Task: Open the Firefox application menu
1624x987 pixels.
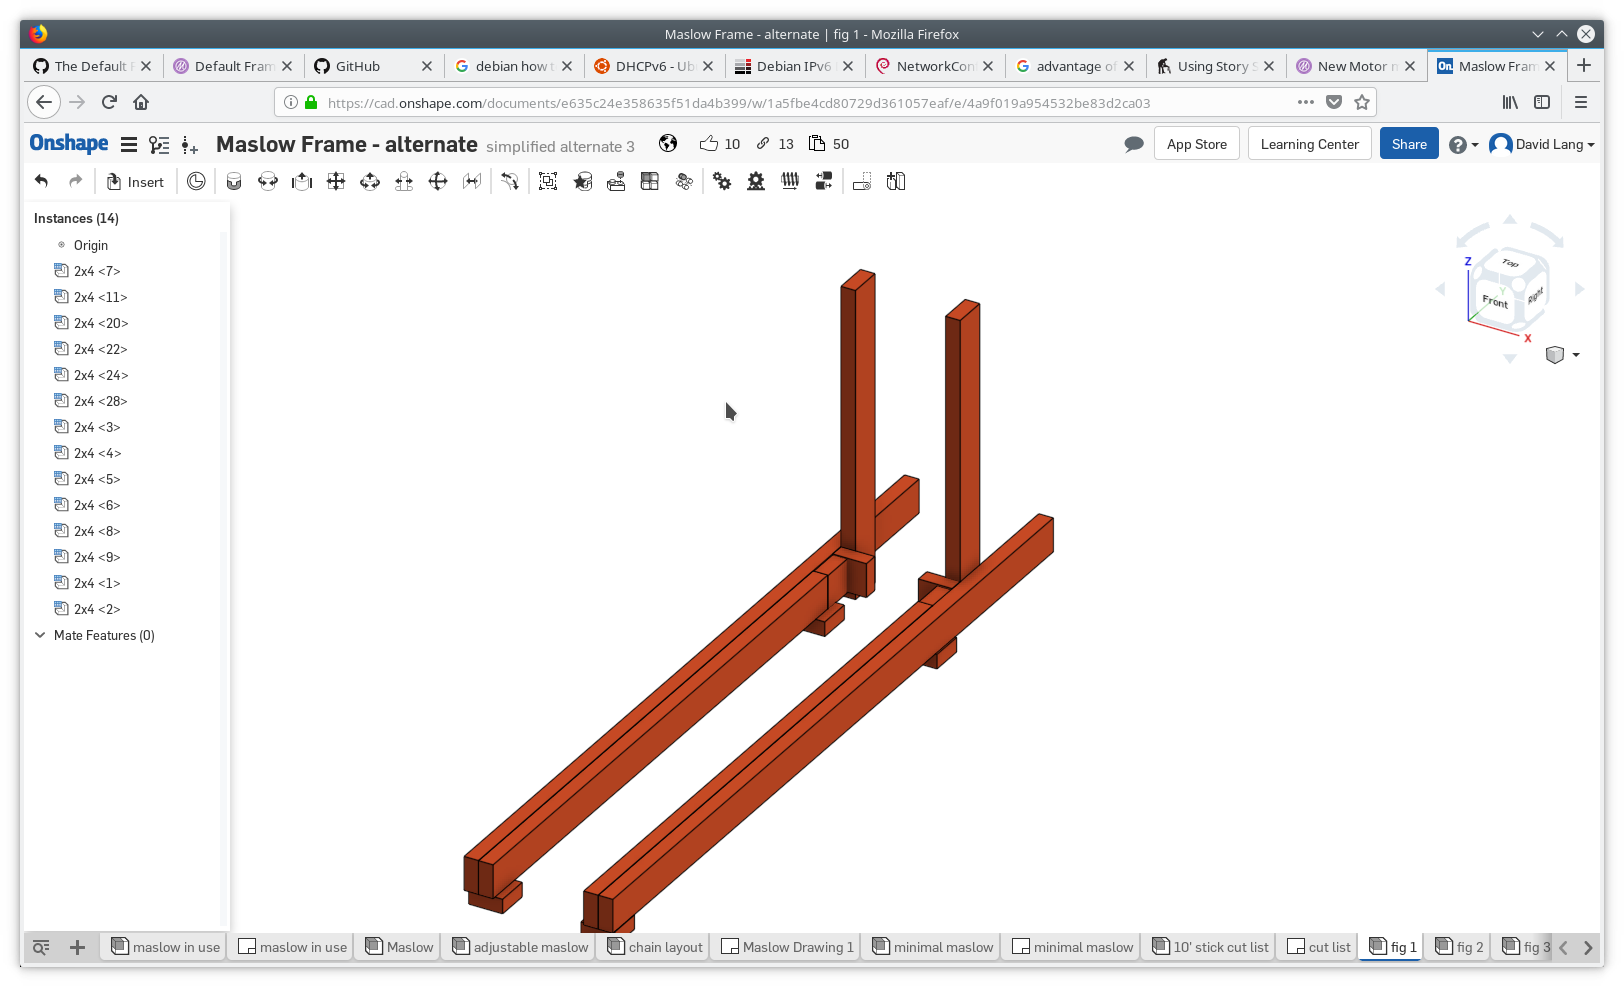Action: [x=1581, y=102]
